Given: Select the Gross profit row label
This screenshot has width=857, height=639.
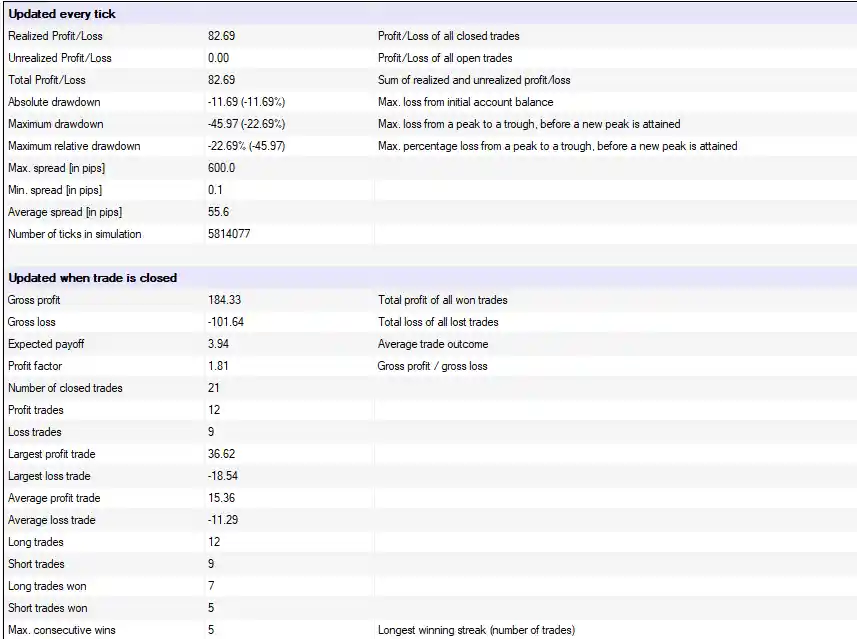Looking at the screenshot, I should click(34, 300).
